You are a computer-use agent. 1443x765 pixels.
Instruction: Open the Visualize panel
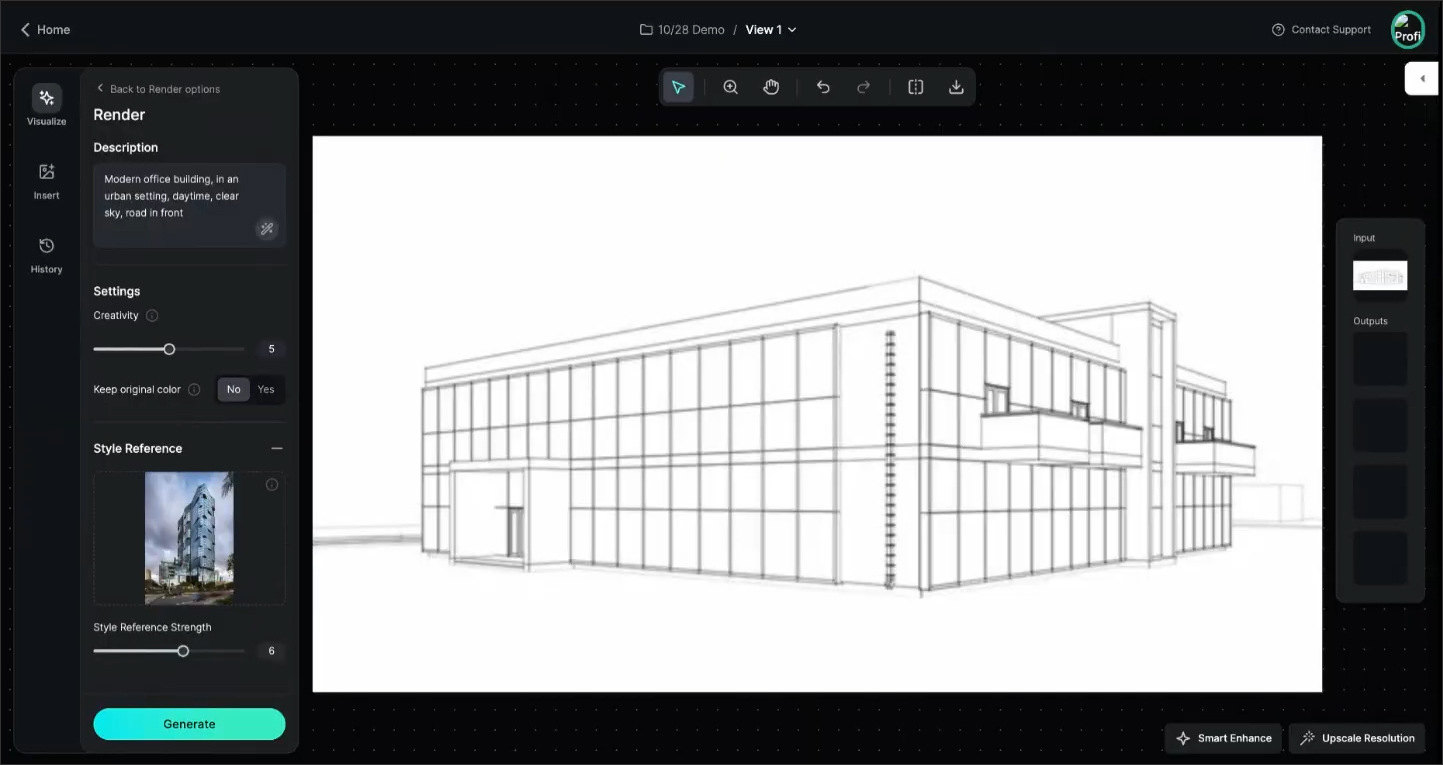point(46,106)
